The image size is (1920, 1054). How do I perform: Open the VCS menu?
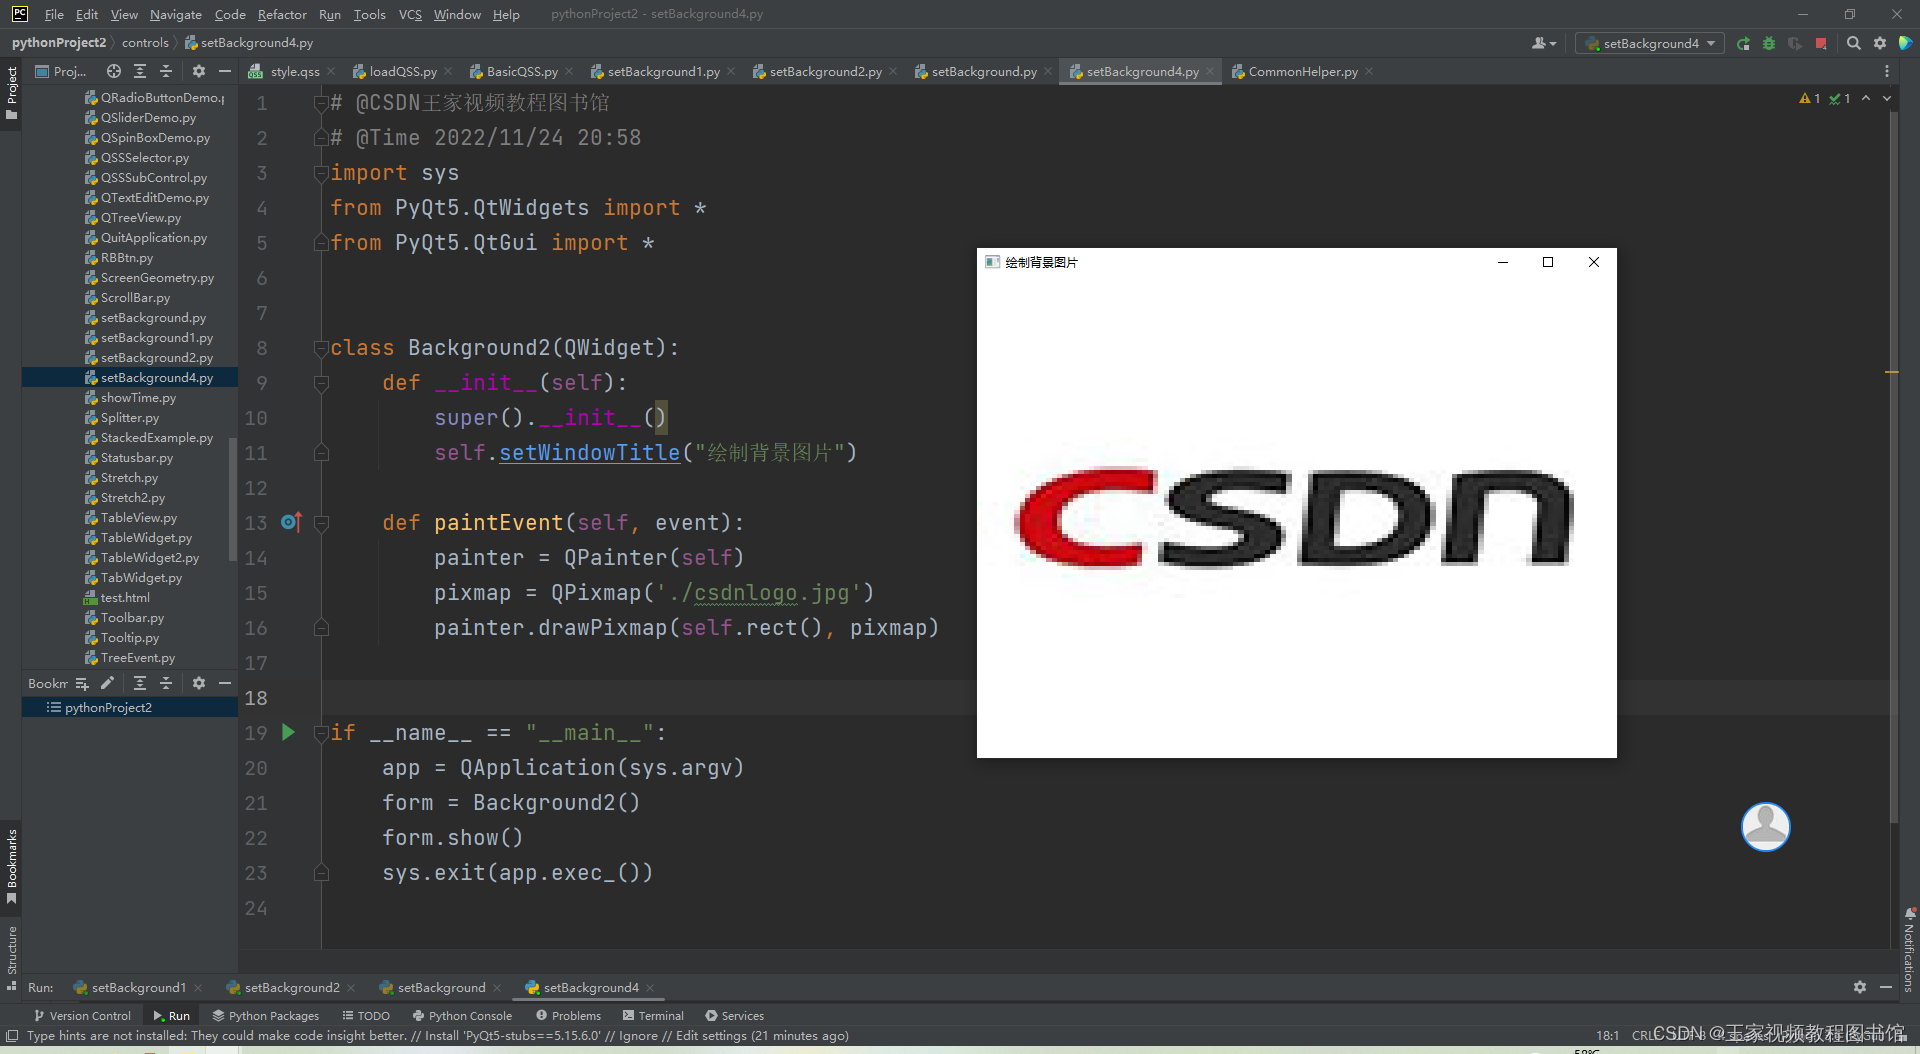(x=410, y=14)
